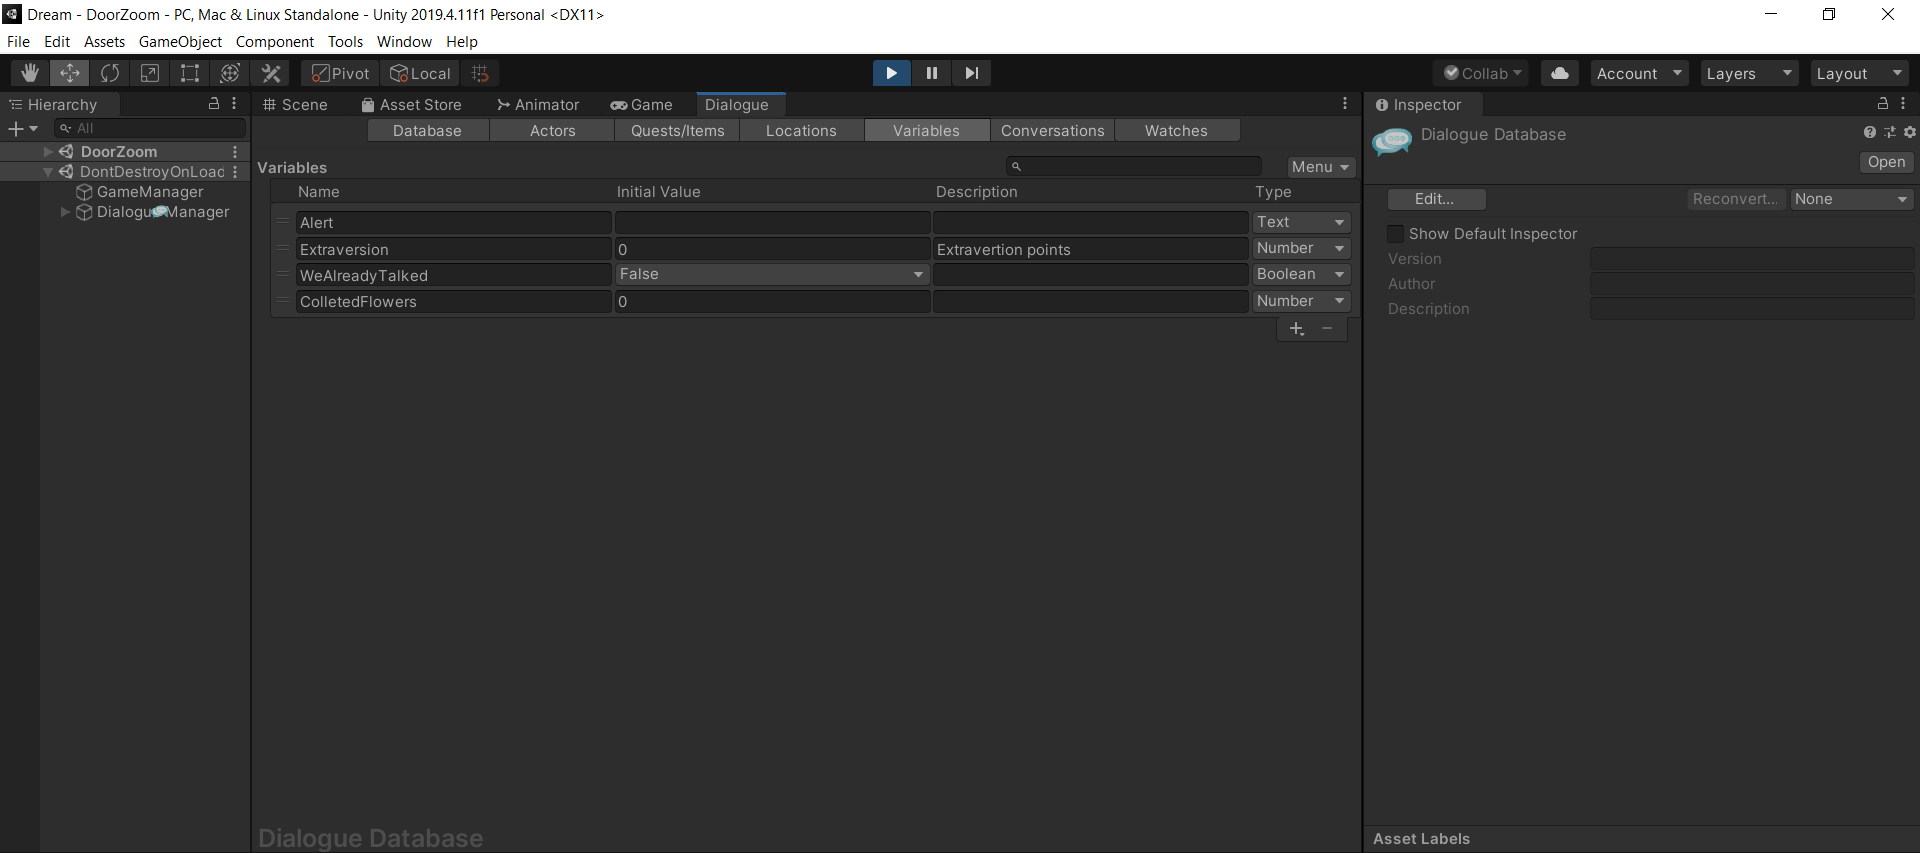This screenshot has width=1920, height=853.
Task: Expand the DoorZoom scene
Action: [48, 152]
